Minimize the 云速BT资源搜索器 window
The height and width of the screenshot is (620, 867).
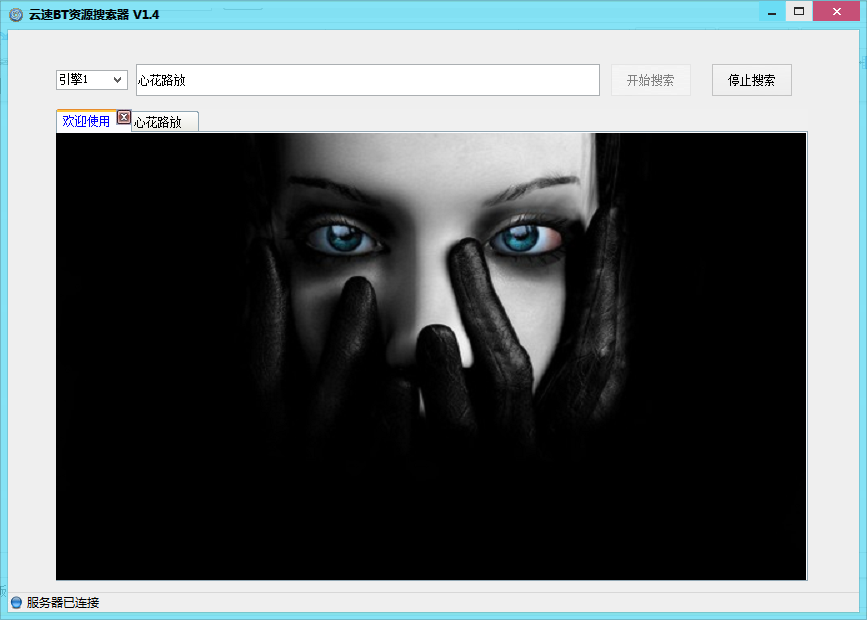(772, 12)
